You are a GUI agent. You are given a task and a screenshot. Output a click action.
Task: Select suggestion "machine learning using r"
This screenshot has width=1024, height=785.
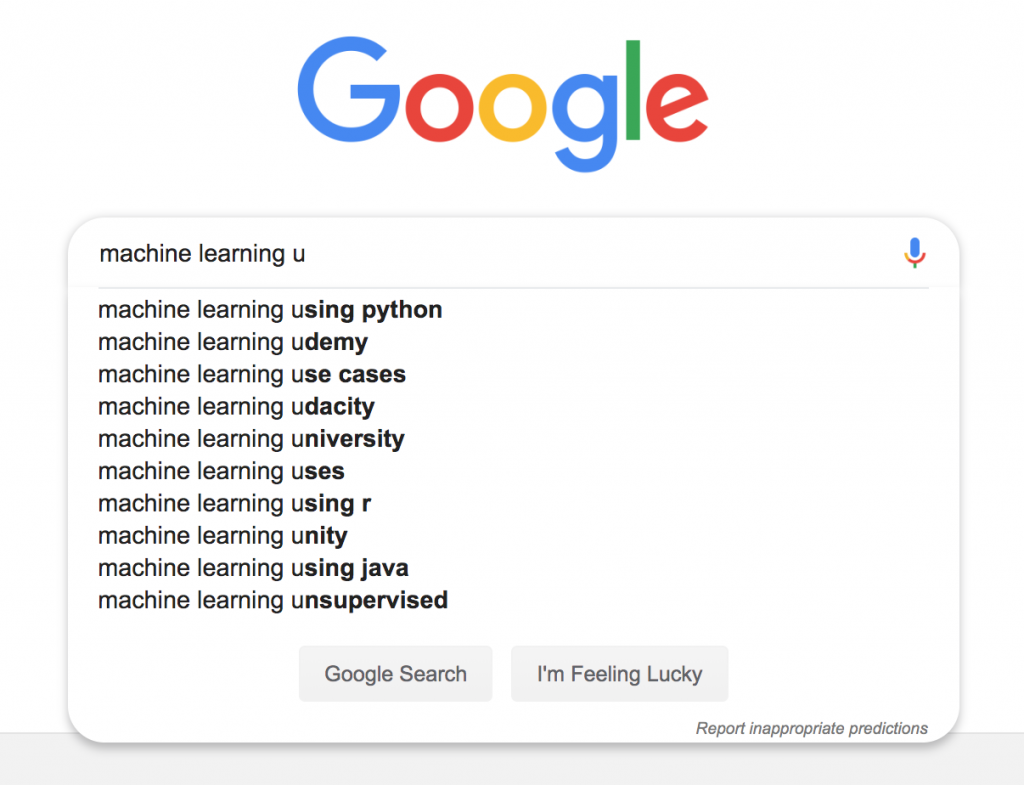tap(235, 503)
